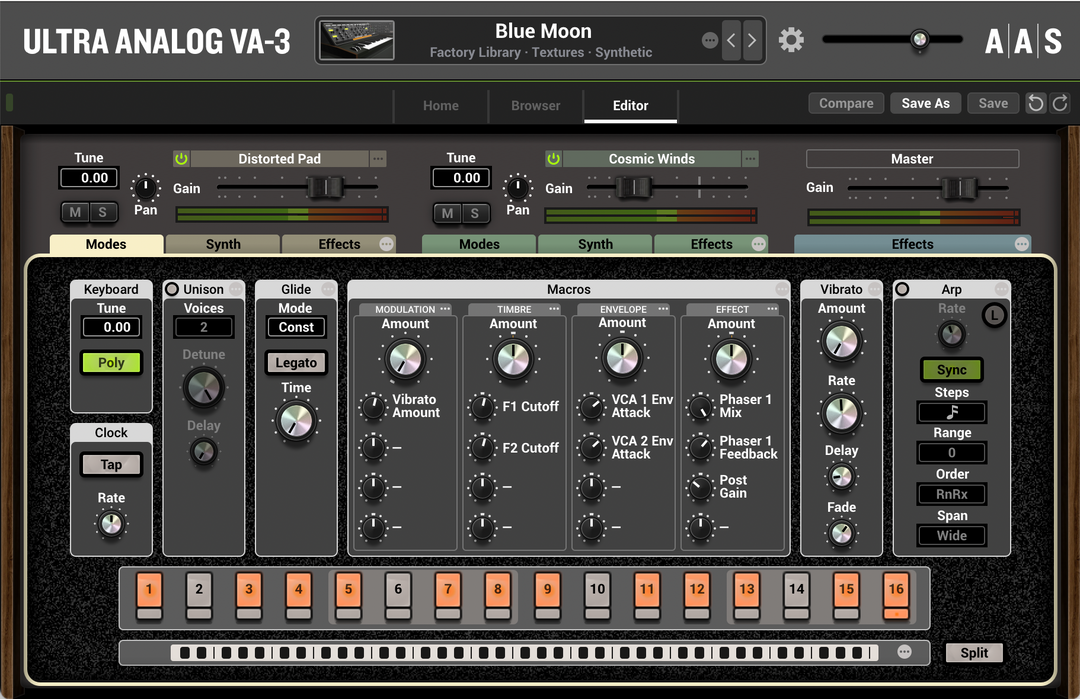This screenshot has height=699, width=1080.
Task: Click Distorted Pad Tune value field
Action: (x=89, y=178)
